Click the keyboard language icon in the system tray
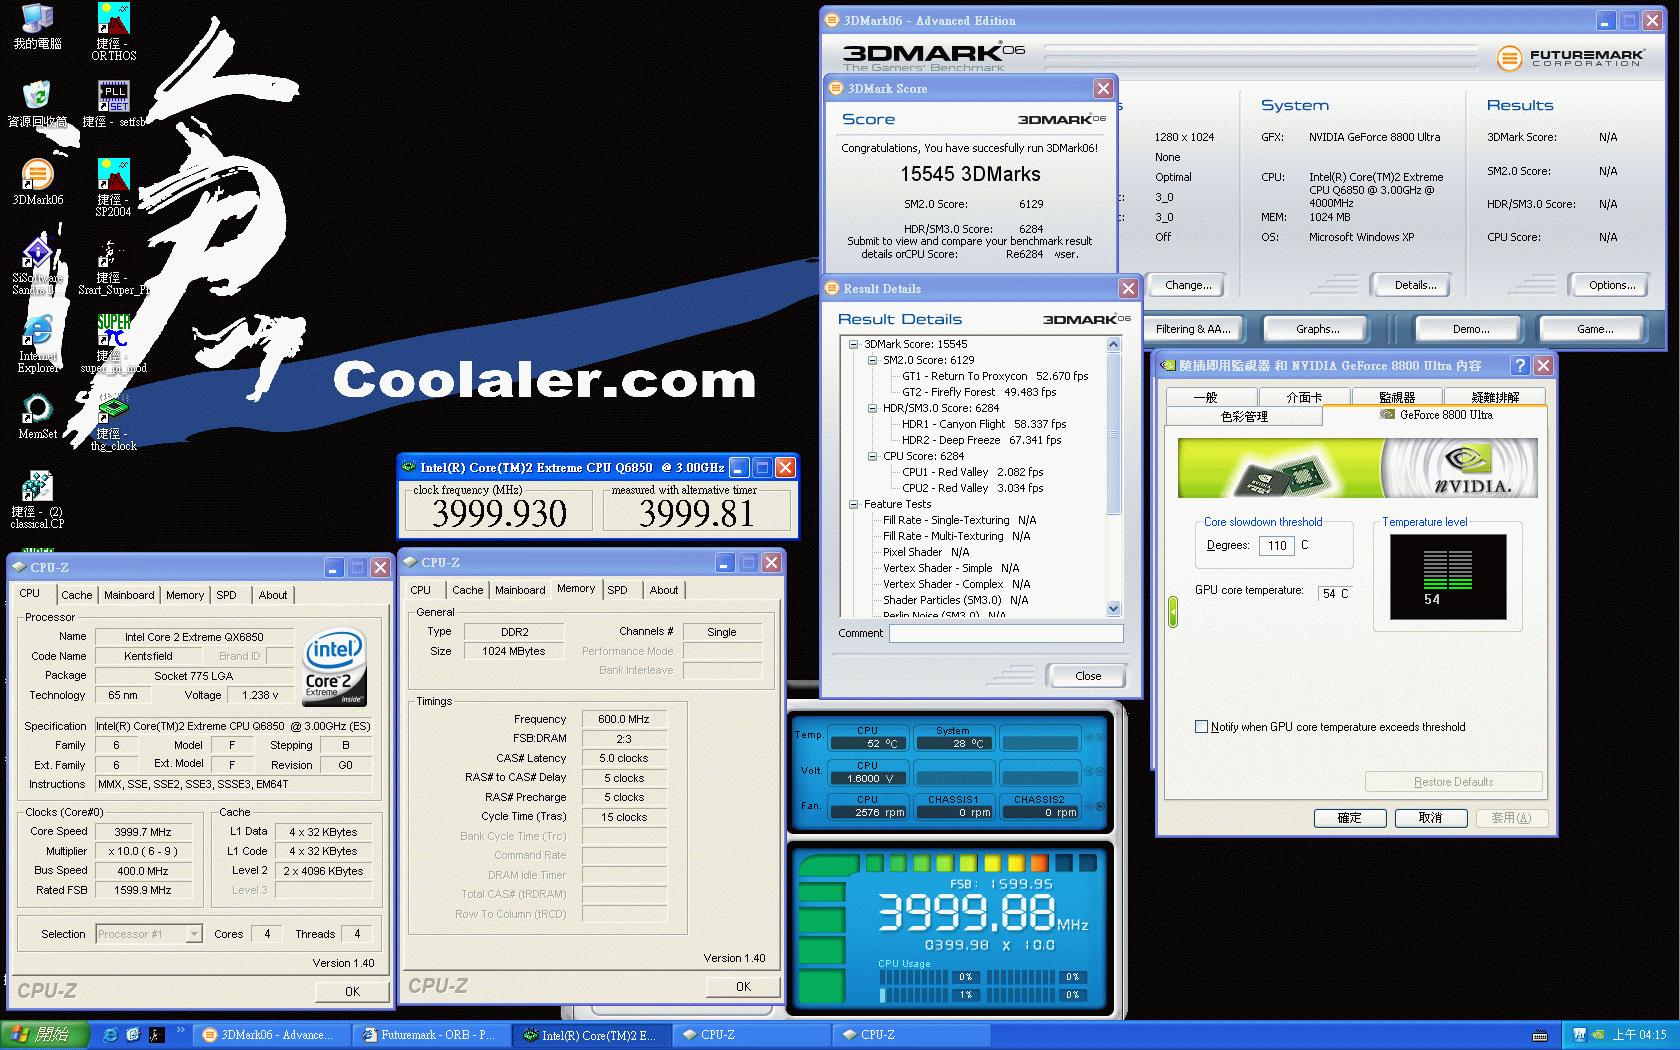Screen dimensions: 1680x1050 click(x=1540, y=1035)
